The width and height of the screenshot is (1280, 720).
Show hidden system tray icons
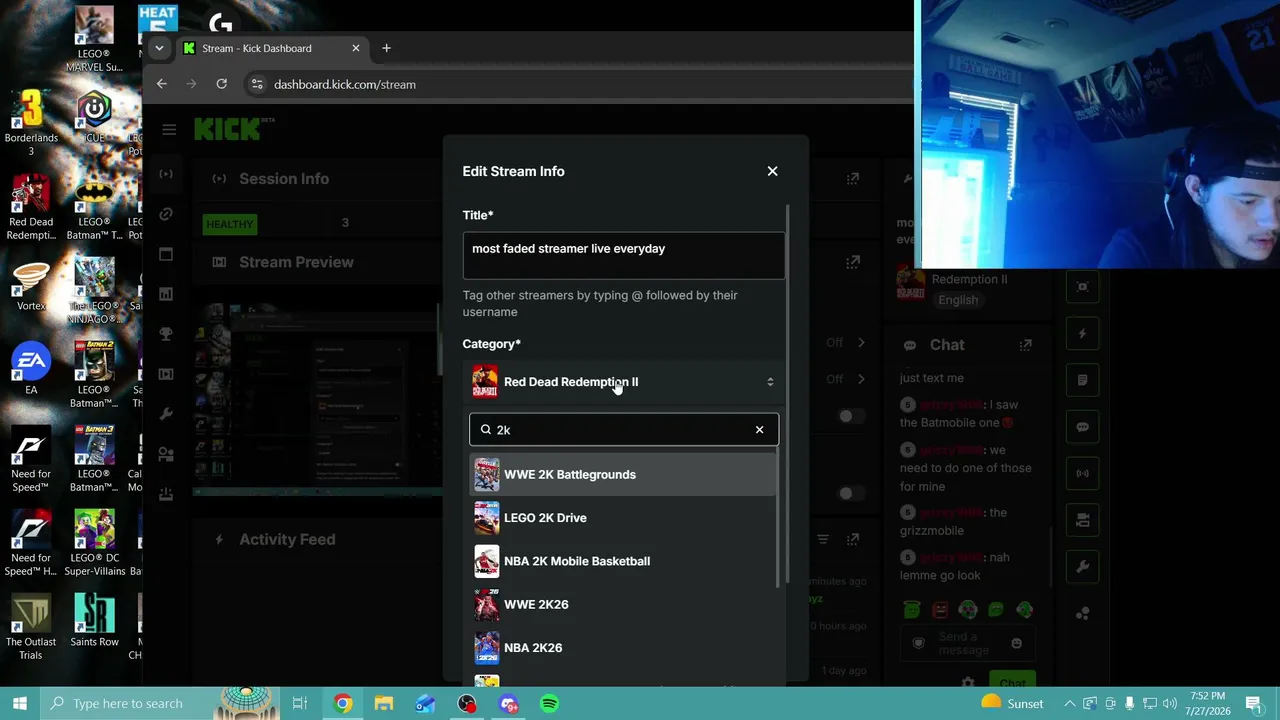tap(1069, 703)
